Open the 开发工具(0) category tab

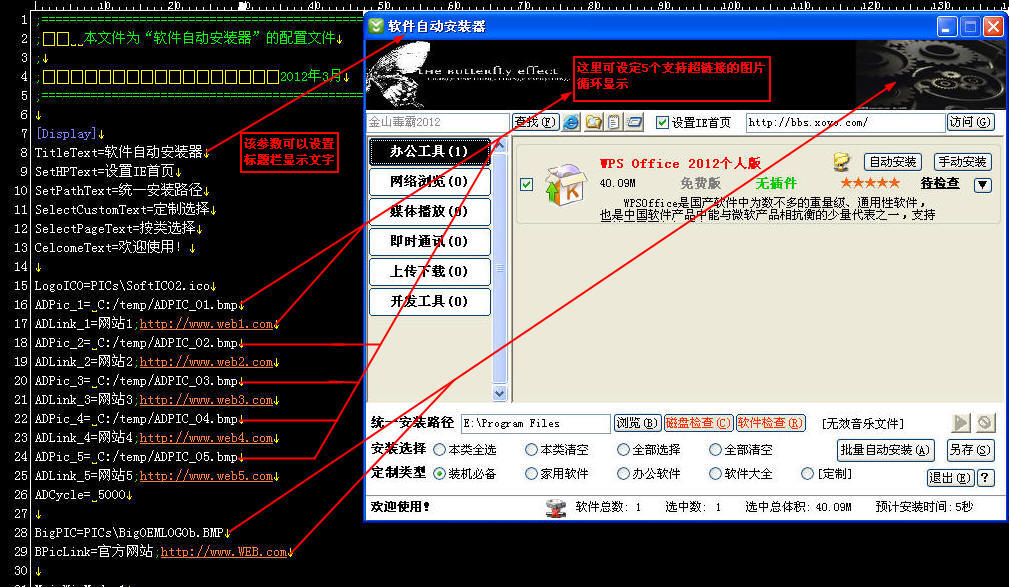(x=429, y=301)
